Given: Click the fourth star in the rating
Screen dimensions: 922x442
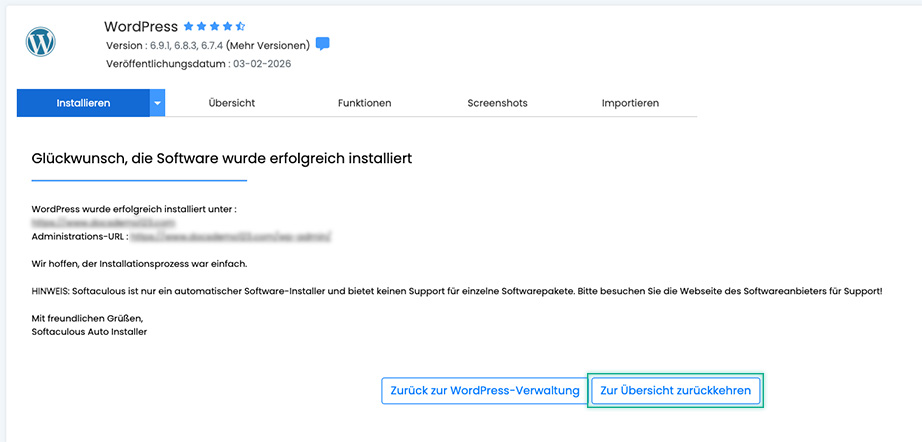Looking at the screenshot, I should coord(227,26).
